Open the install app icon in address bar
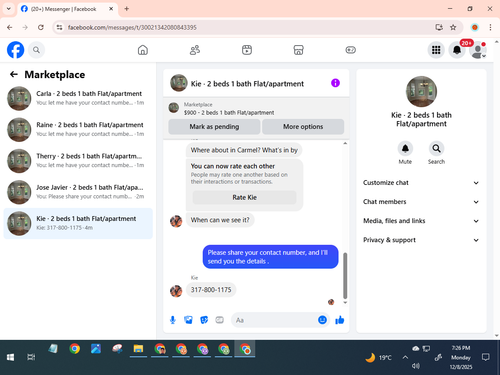The width and height of the screenshot is (500, 375). 439,27
